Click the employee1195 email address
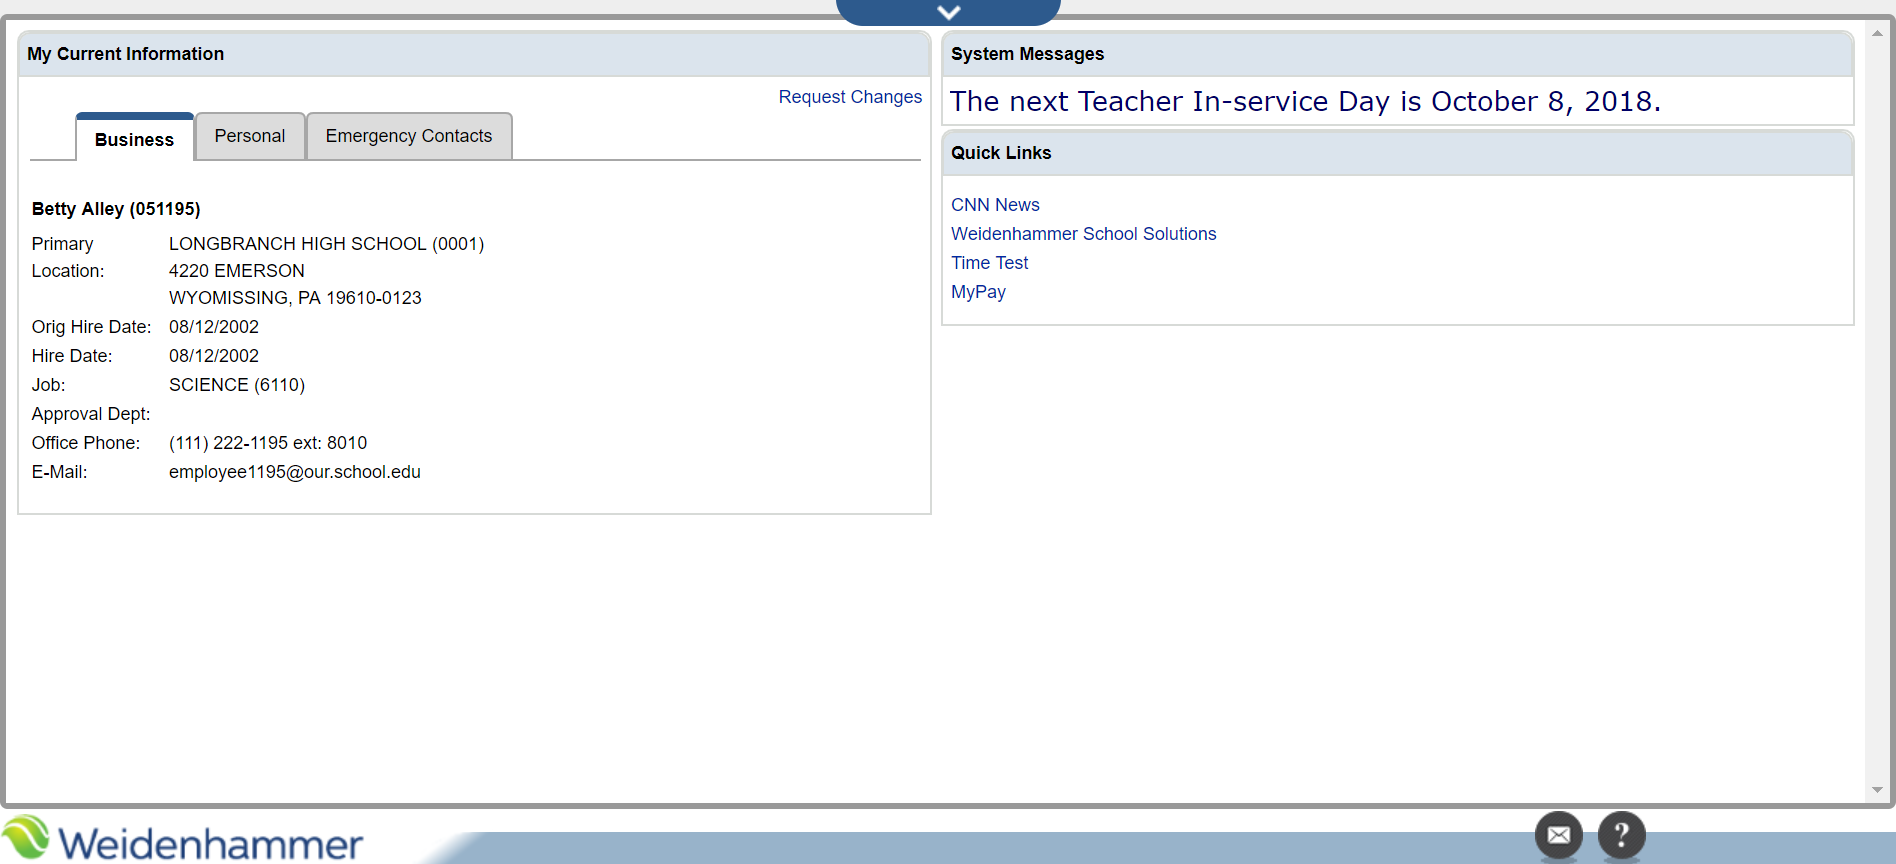This screenshot has width=1896, height=864. [x=294, y=472]
